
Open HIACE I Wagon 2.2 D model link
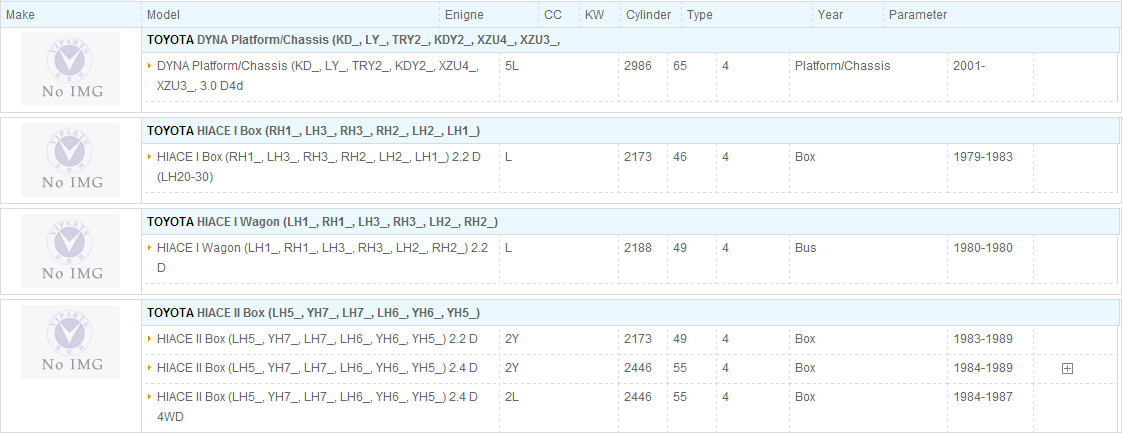click(322, 257)
